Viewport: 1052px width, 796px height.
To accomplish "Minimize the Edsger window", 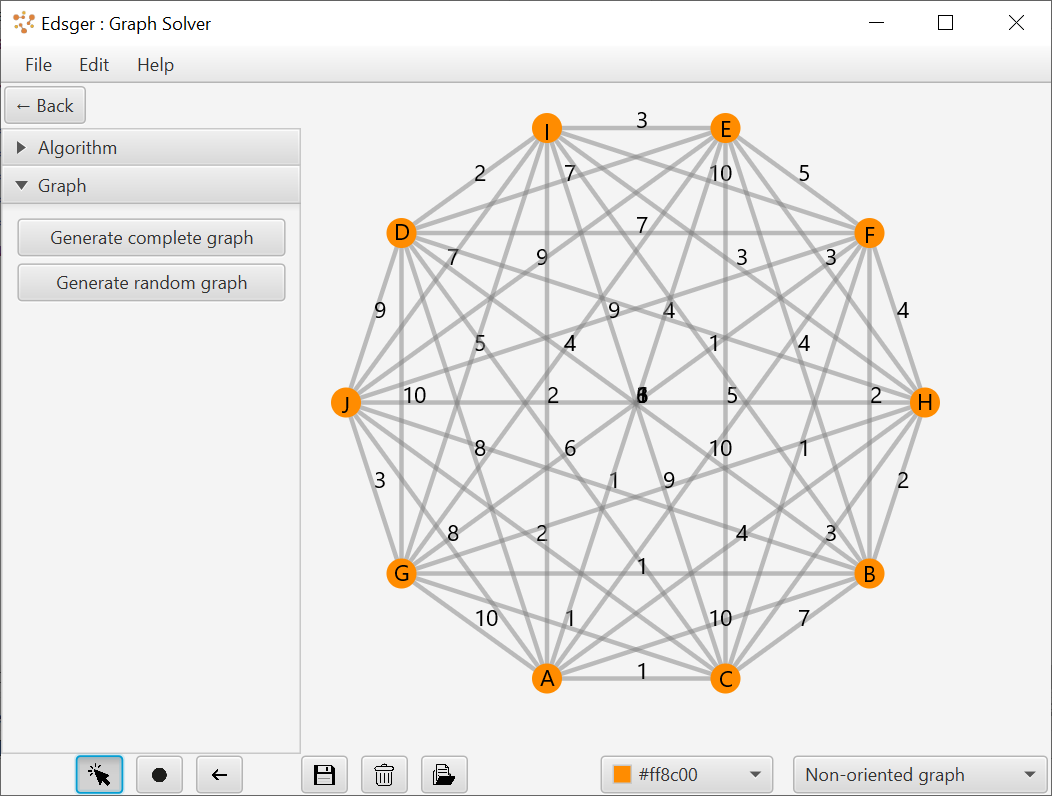I will tap(876, 23).
